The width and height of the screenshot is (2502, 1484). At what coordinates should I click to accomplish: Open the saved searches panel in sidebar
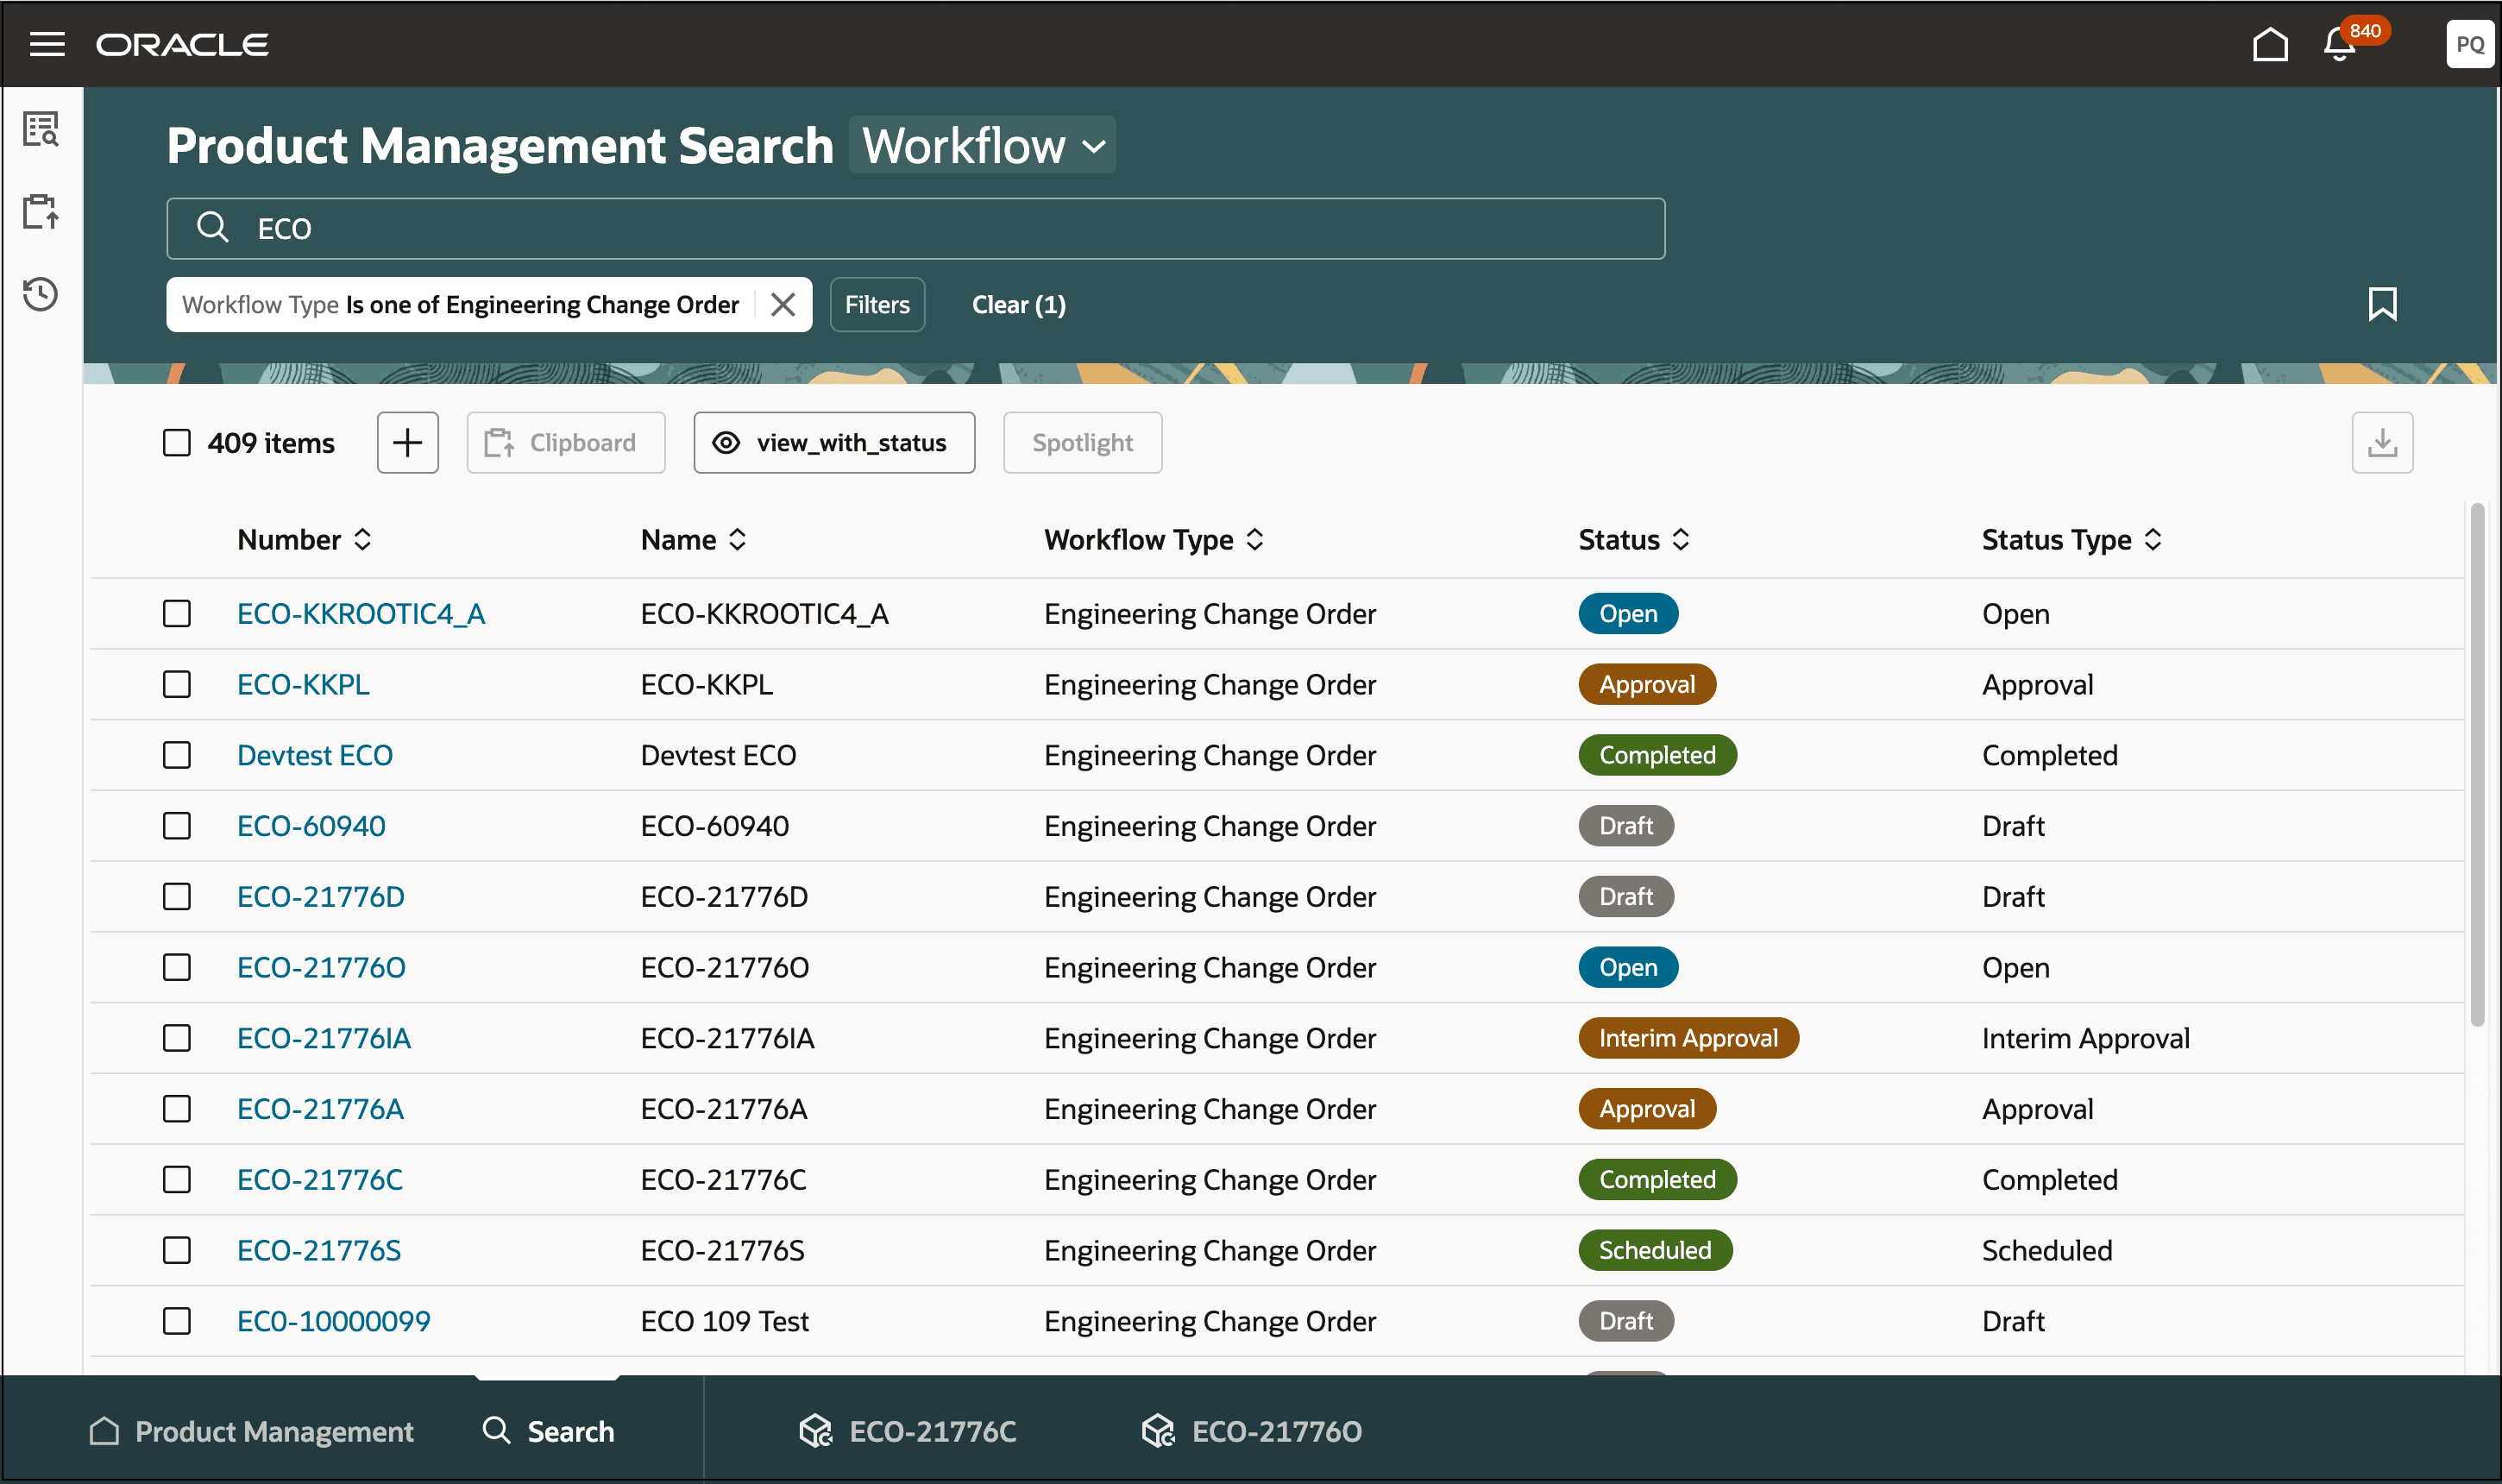click(x=41, y=130)
